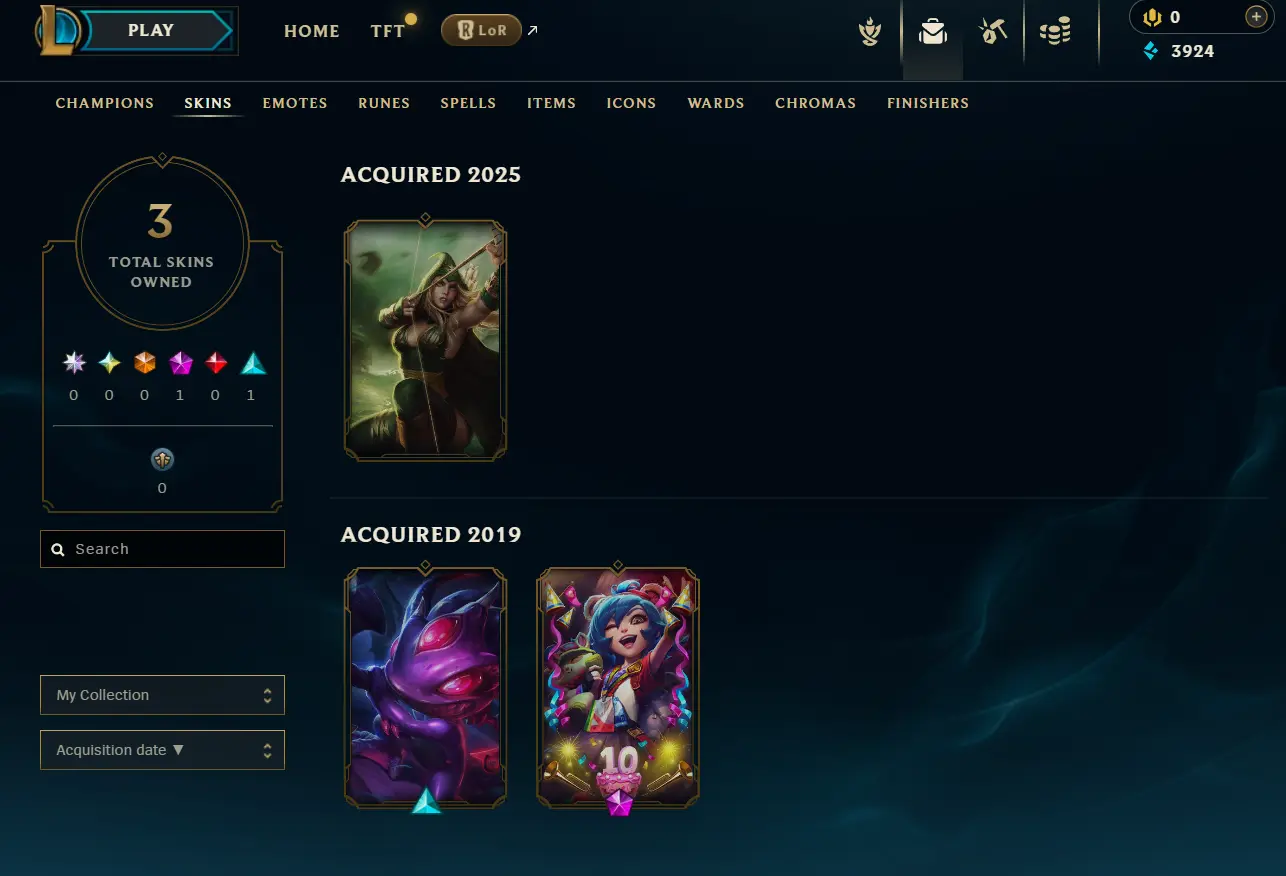The width and height of the screenshot is (1286, 876).
Task: Select the archer skin thumbnail from 2025
Action: tap(425, 340)
